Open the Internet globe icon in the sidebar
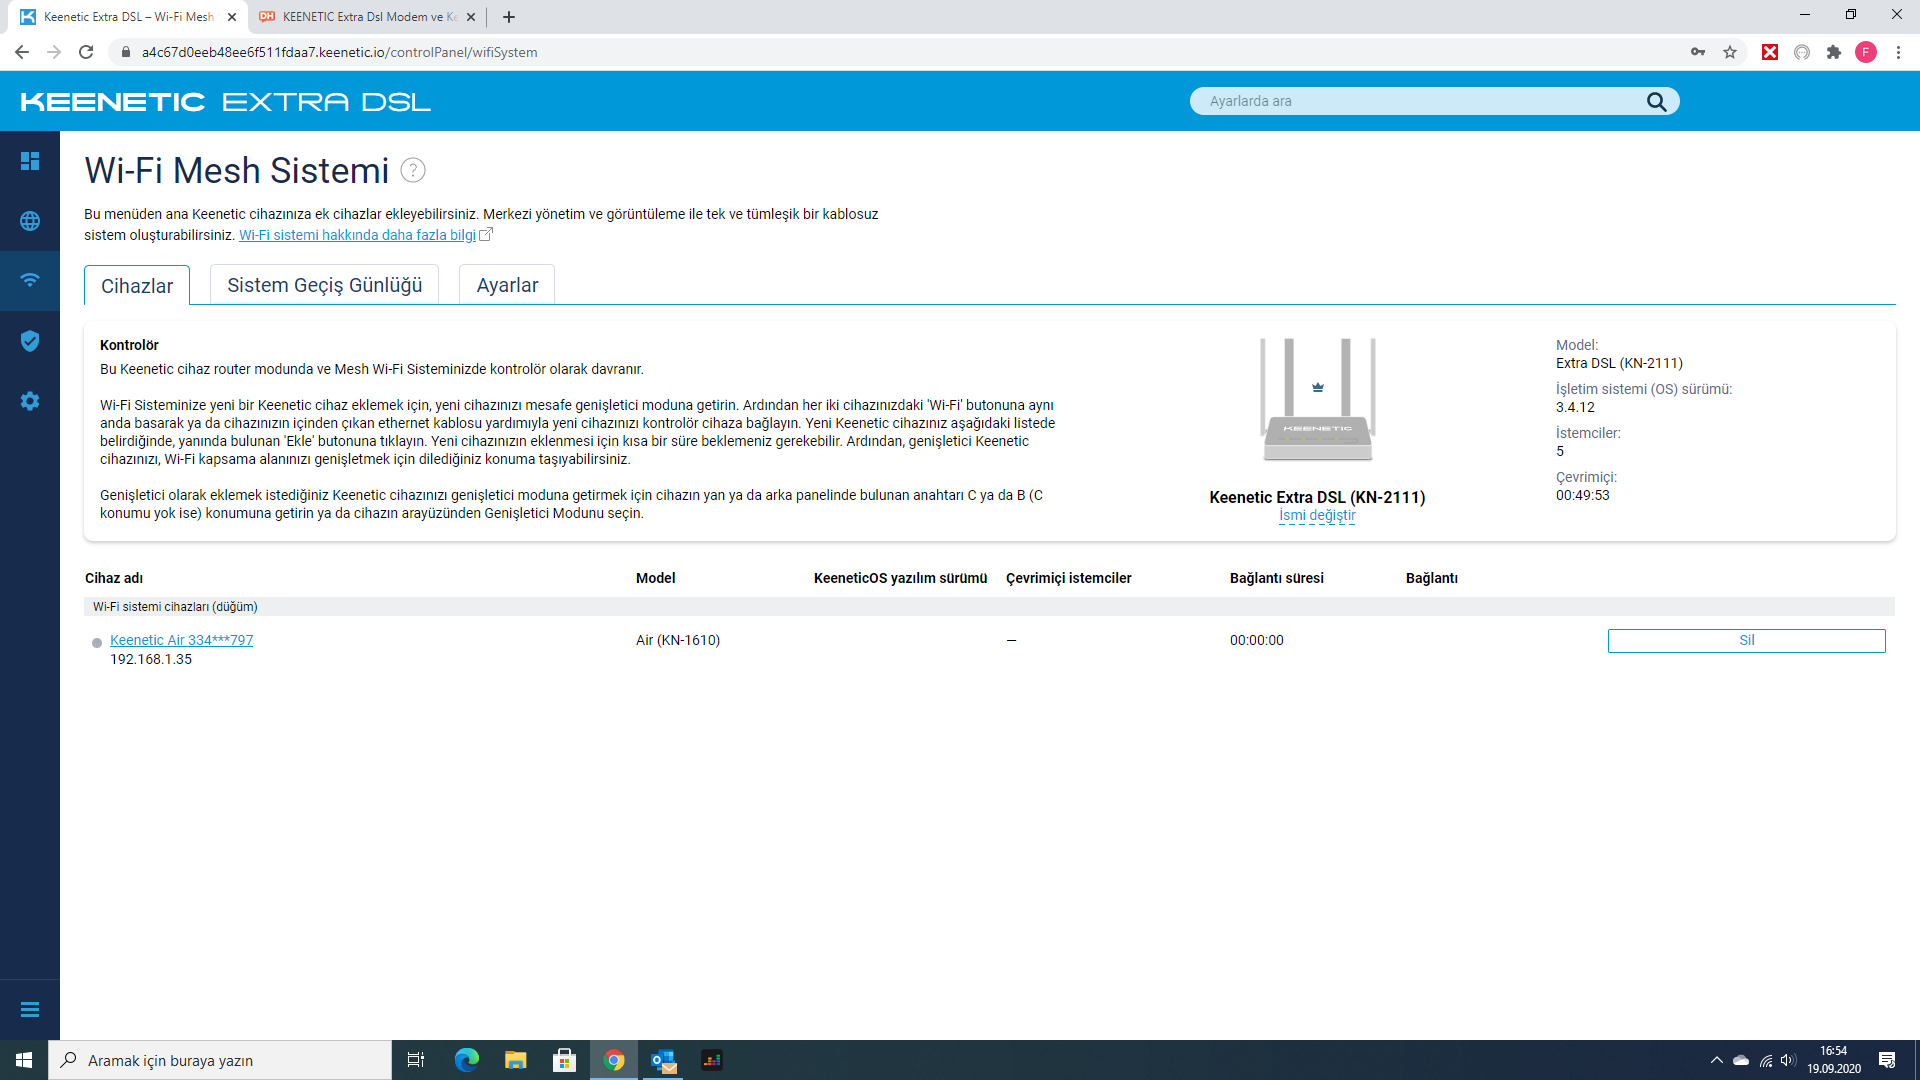The image size is (1920, 1080). [30, 221]
